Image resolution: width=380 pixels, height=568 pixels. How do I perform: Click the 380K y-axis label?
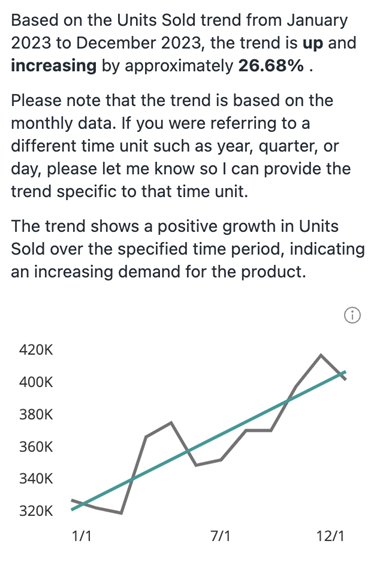pyautogui.click(x=36, y=414)
